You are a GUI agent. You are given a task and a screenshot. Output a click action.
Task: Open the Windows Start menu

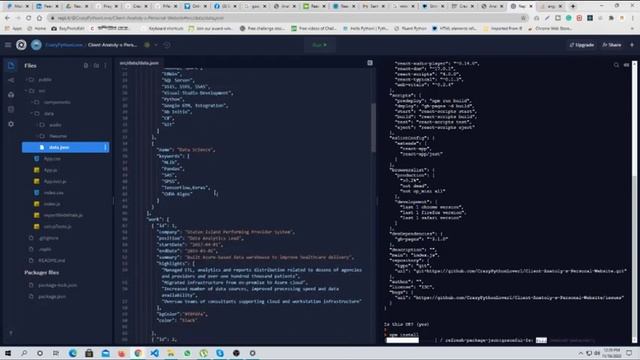(8, 353)
